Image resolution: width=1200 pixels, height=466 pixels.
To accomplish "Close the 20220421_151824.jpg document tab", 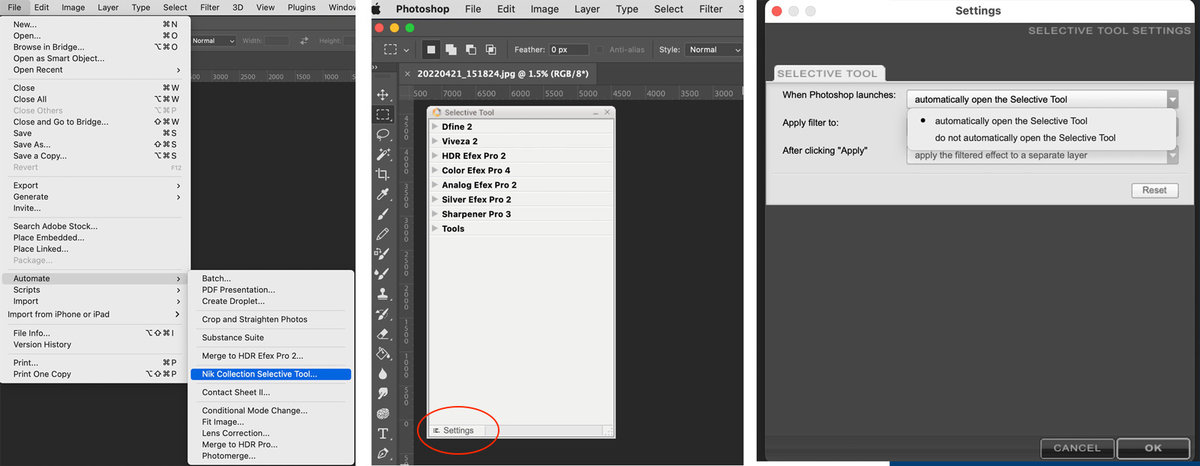I will [x=407, y=74].
